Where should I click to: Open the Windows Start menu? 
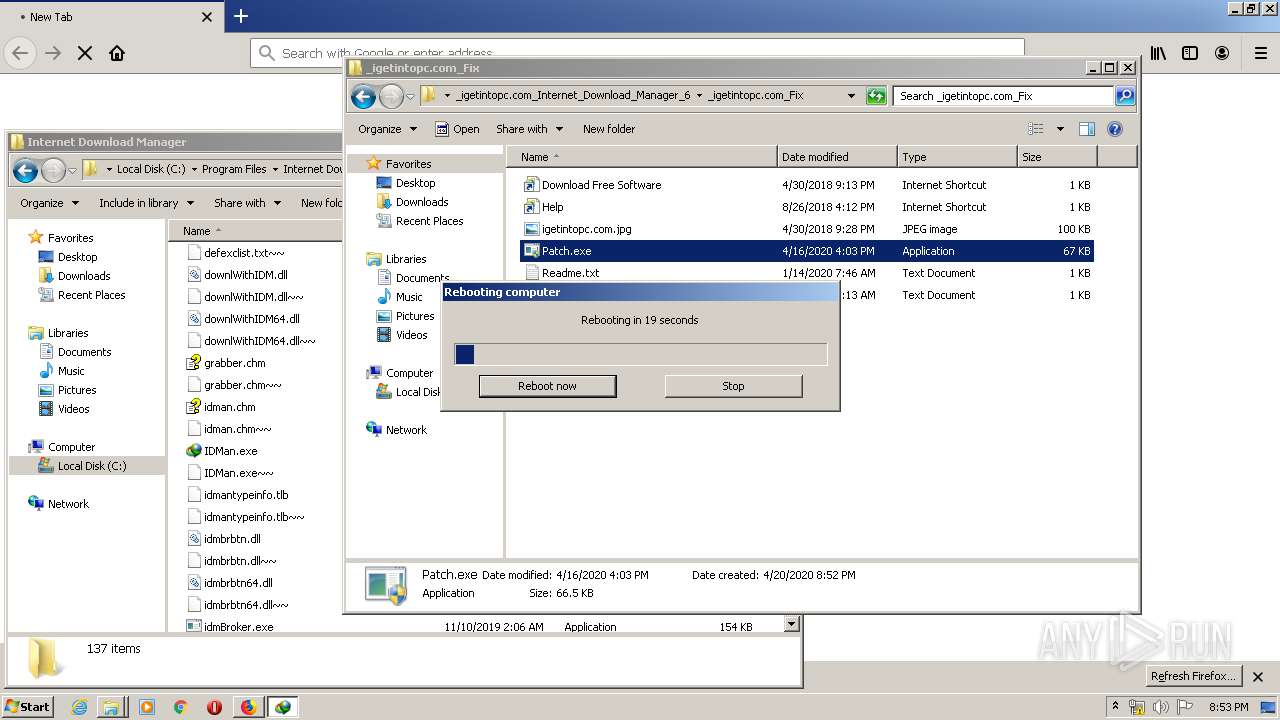[x=28, y=706]
